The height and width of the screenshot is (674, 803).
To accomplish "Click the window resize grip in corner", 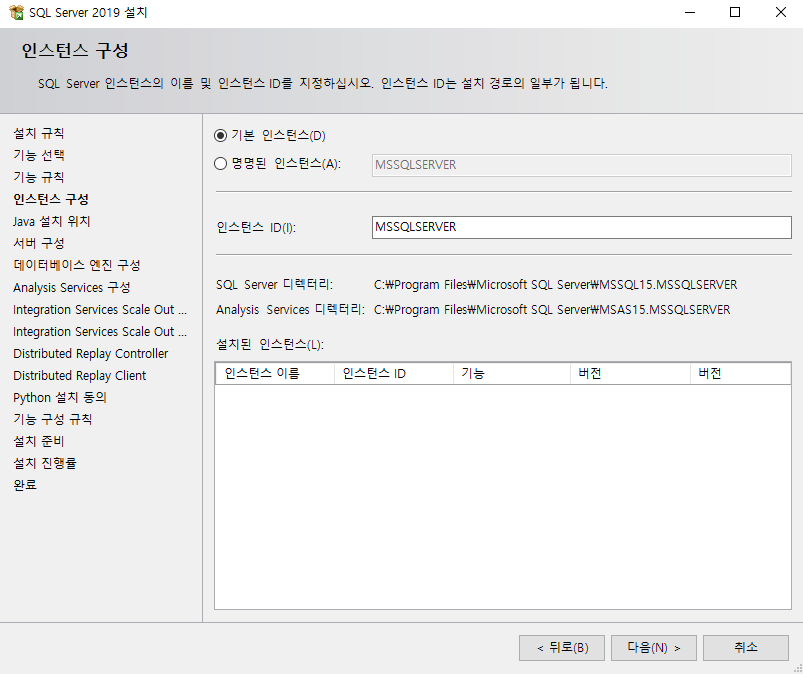I will 798,669.
